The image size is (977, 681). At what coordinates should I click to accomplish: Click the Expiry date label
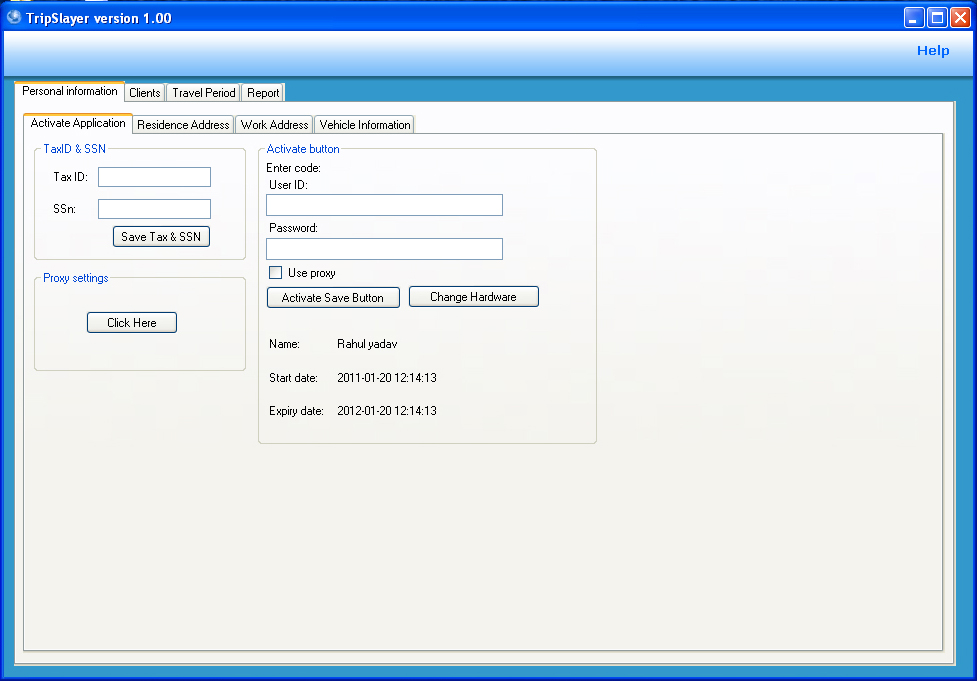click(x=297, y=411)
